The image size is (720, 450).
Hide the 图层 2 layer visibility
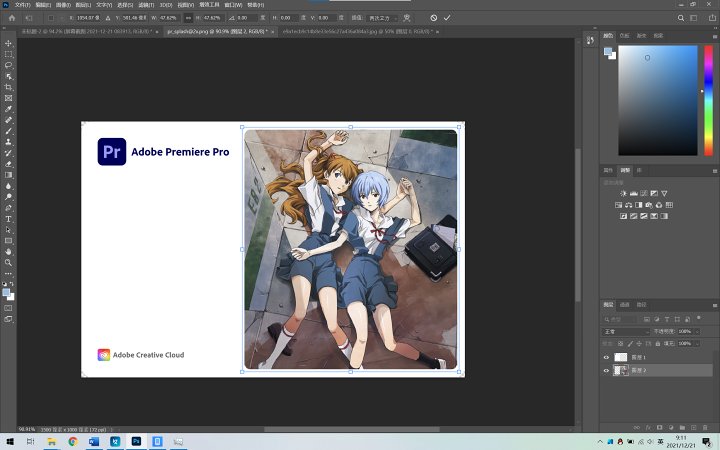click(606, 370)
